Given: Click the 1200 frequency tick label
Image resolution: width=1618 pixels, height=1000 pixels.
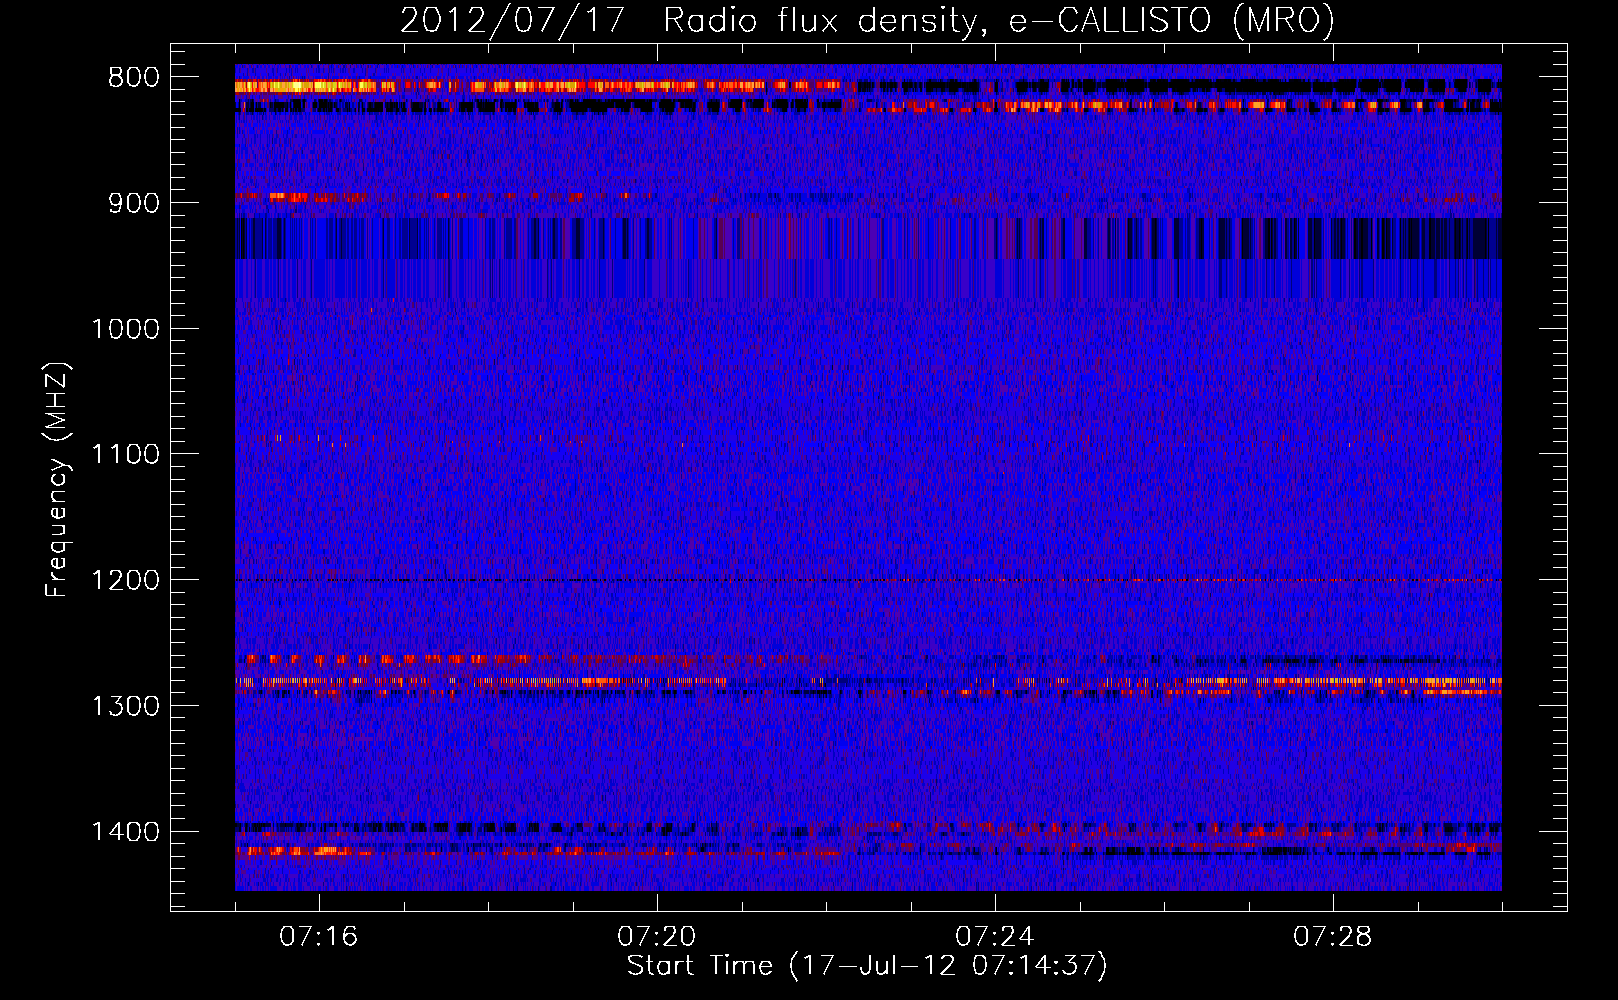Looking at the screenshot, I should point(126,581).
